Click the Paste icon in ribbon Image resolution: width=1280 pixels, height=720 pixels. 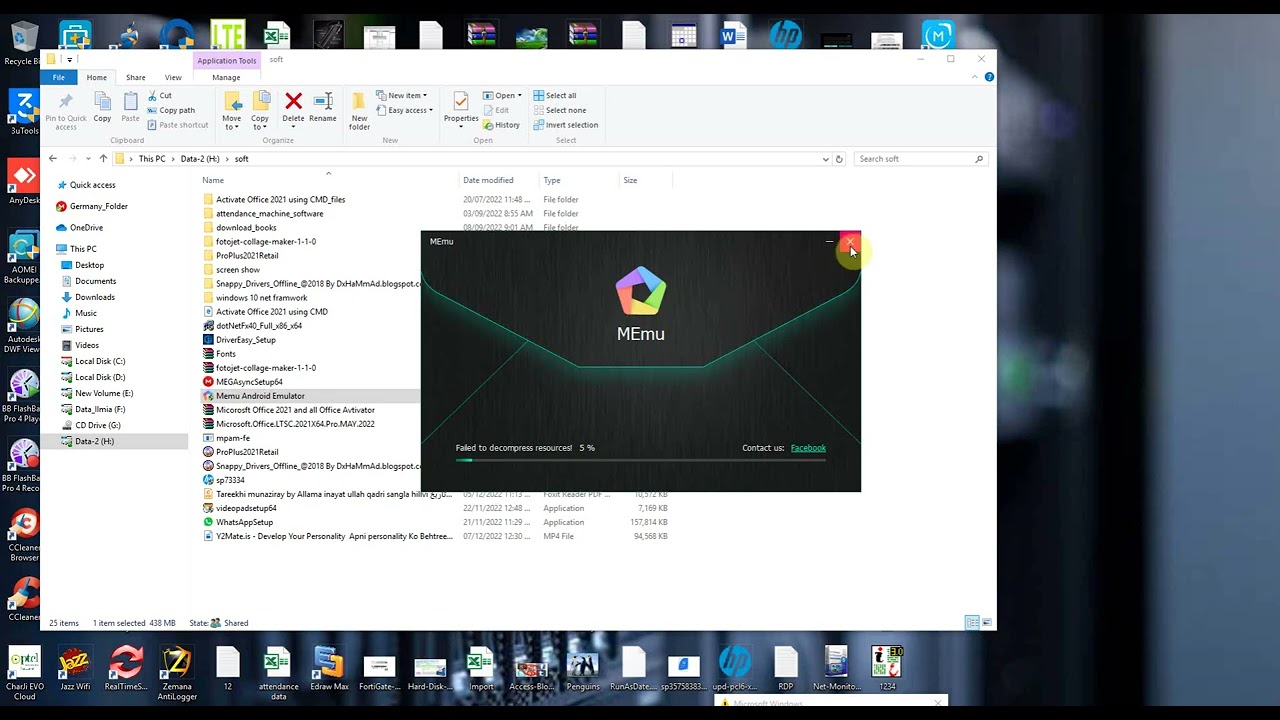(x=130, y=108)
